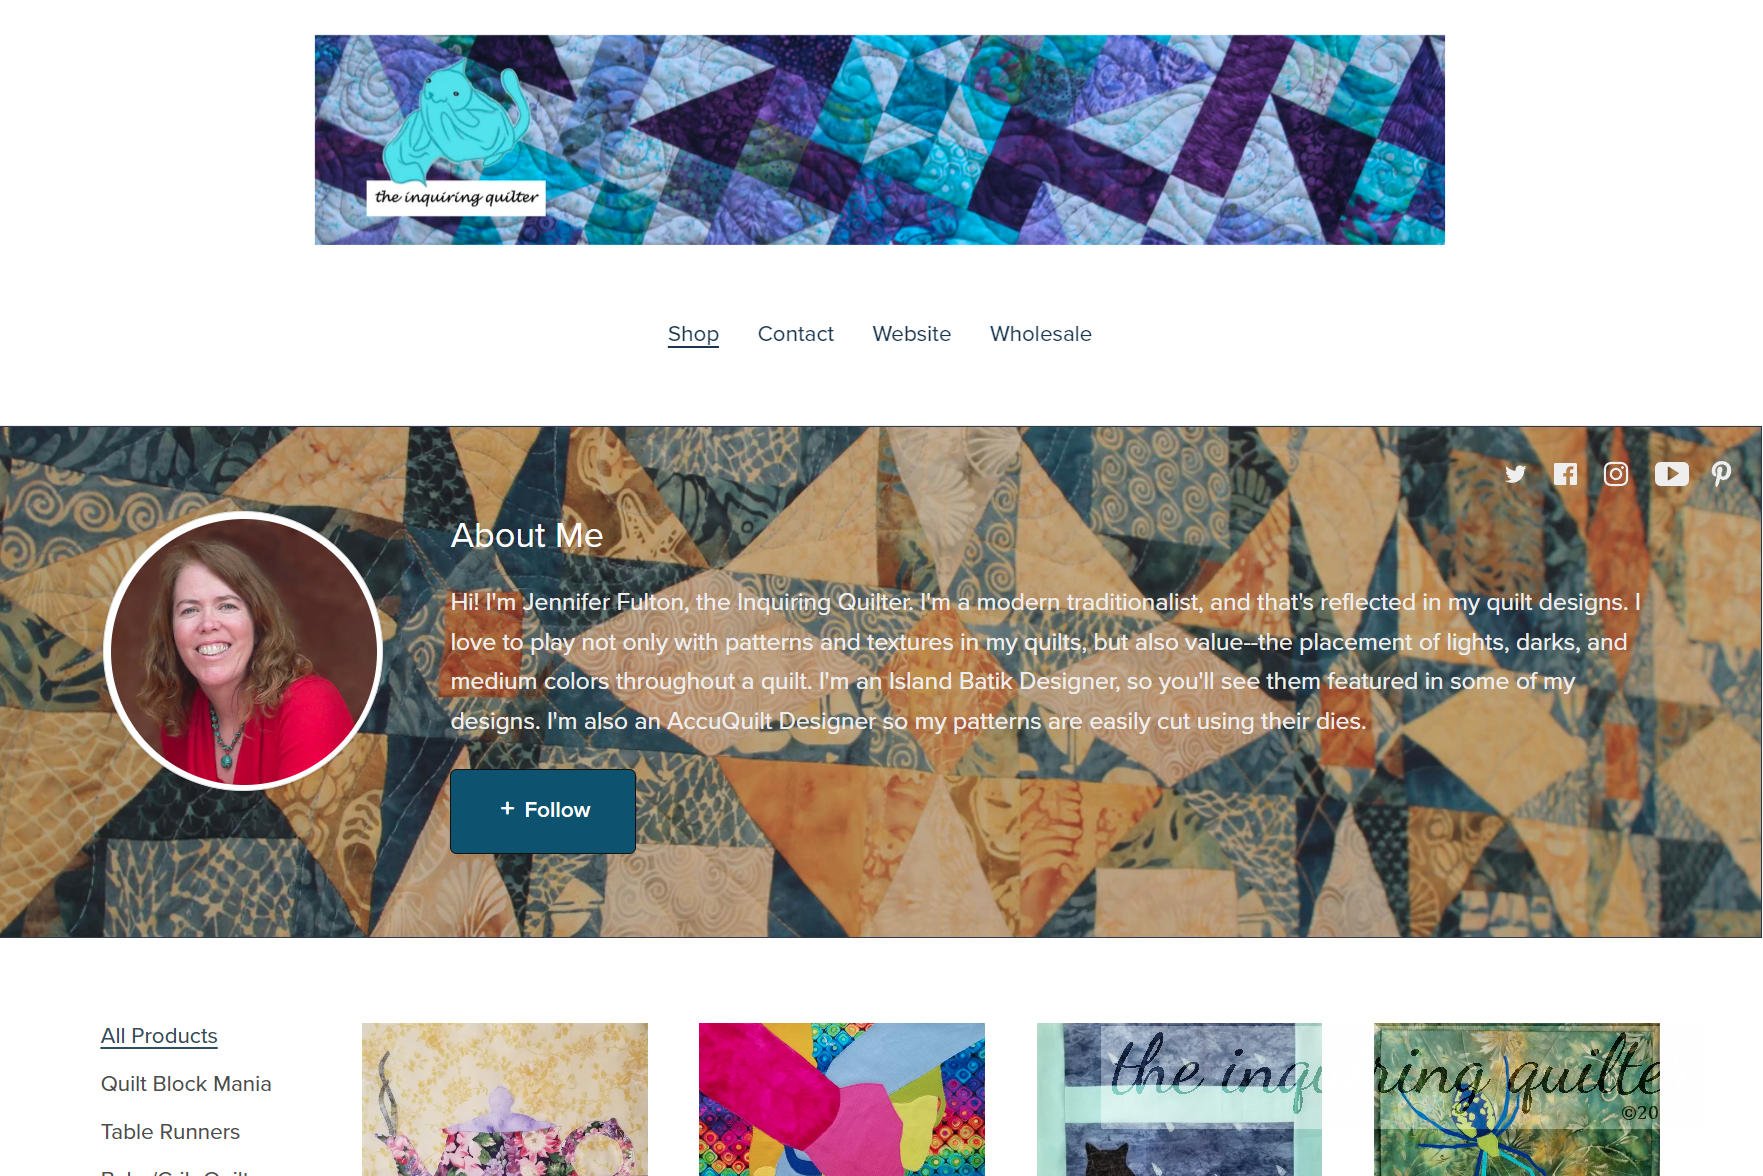Select the All Products category
This screenshot has height=1176, width=1763.
(x=159, y=1036)
